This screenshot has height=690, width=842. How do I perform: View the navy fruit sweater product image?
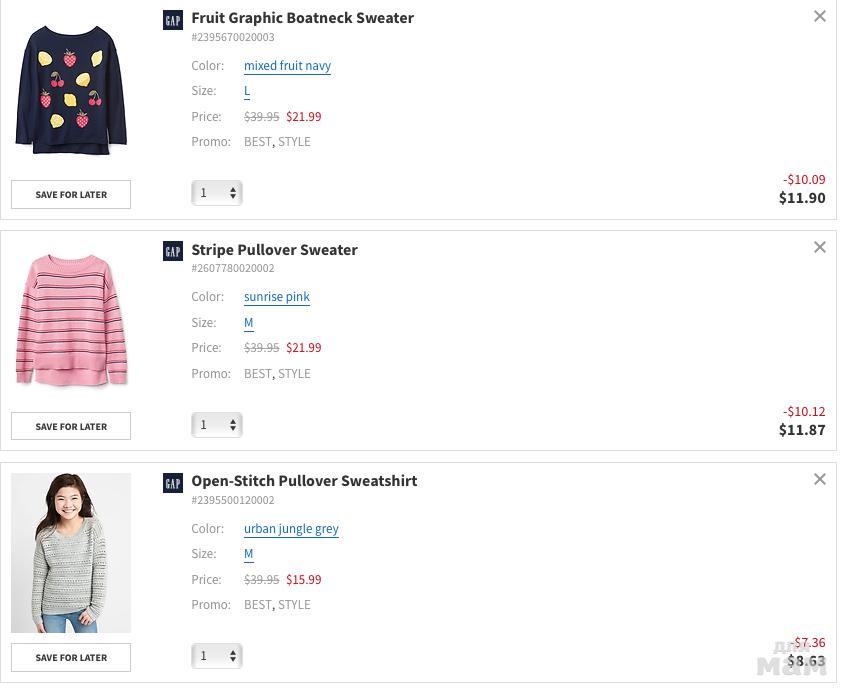point(71,90)
